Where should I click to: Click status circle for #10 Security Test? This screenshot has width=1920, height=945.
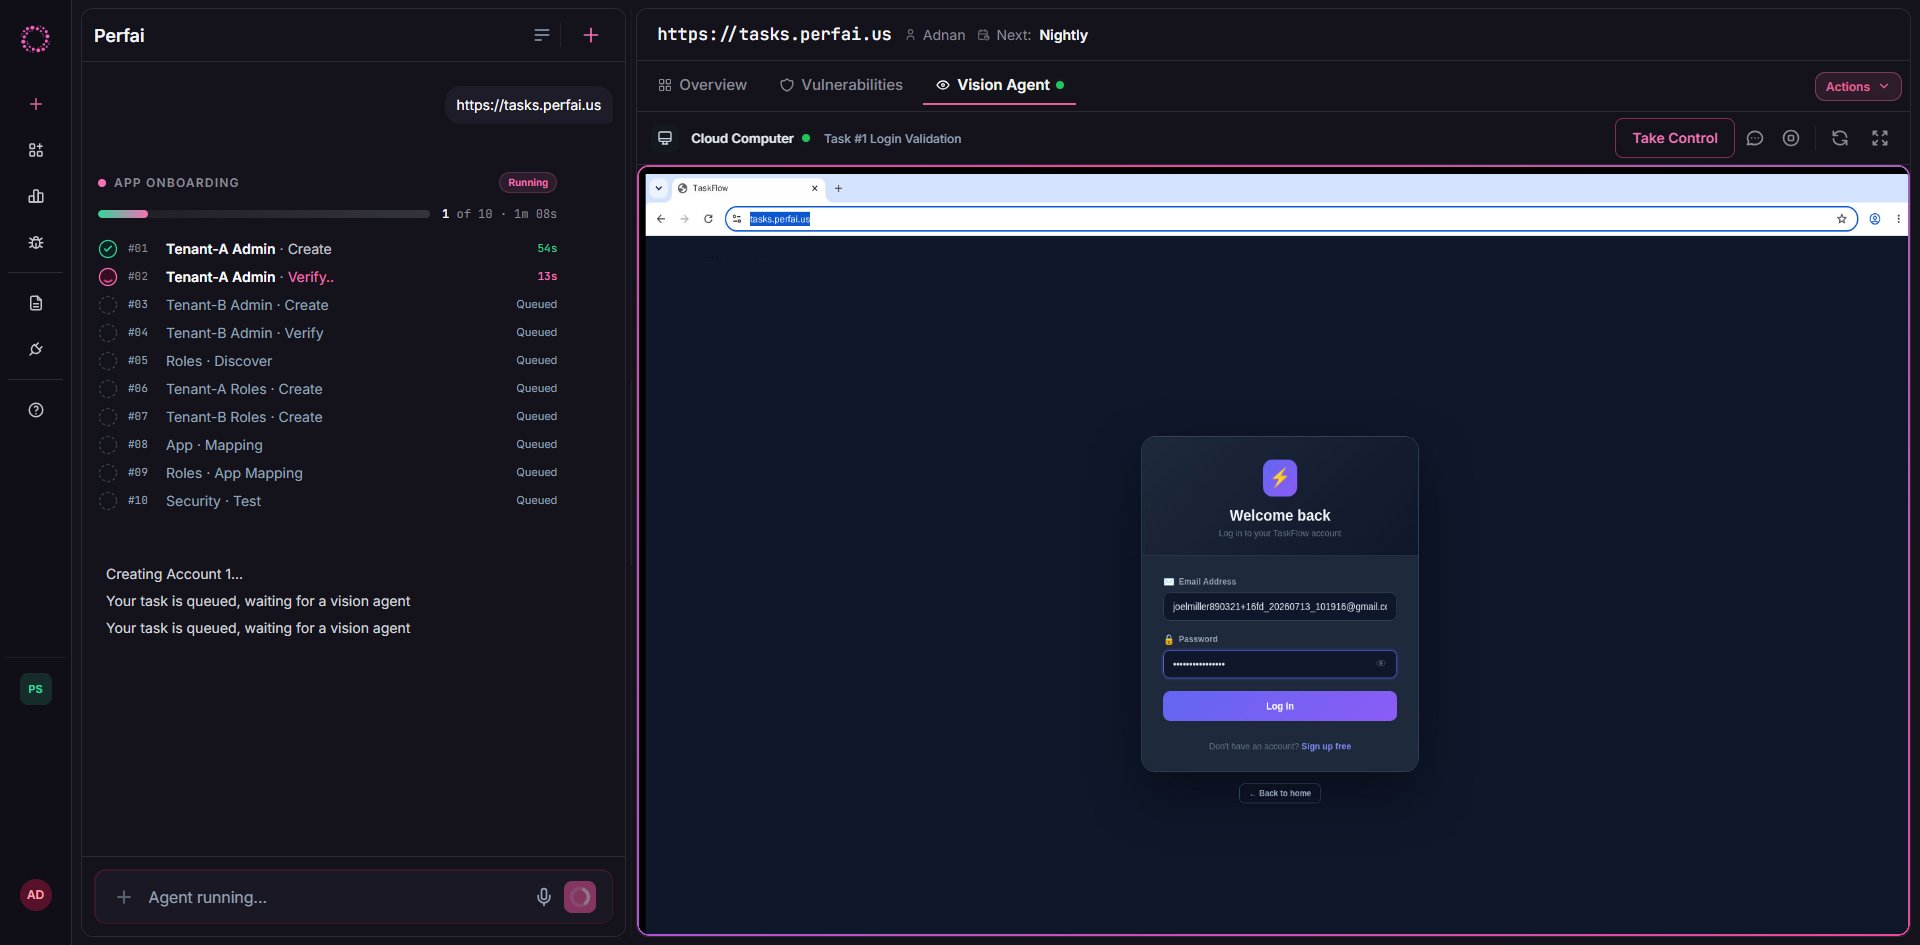pos(108,501)
